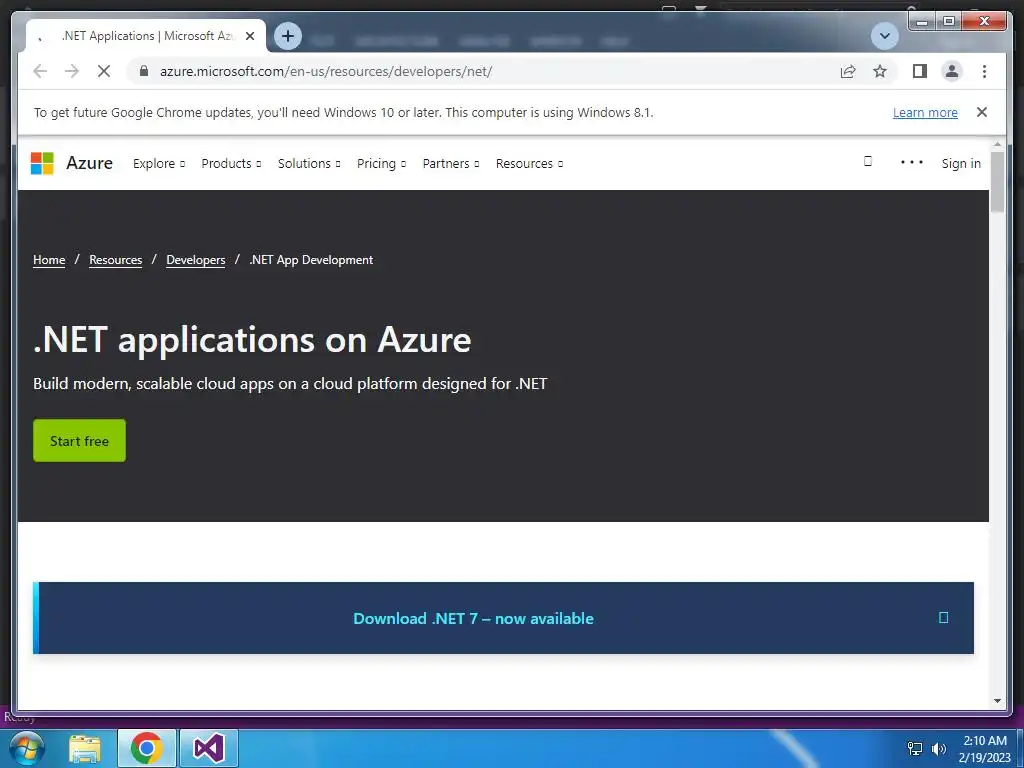
Task: Click the address bar URL
Action: 326,71
